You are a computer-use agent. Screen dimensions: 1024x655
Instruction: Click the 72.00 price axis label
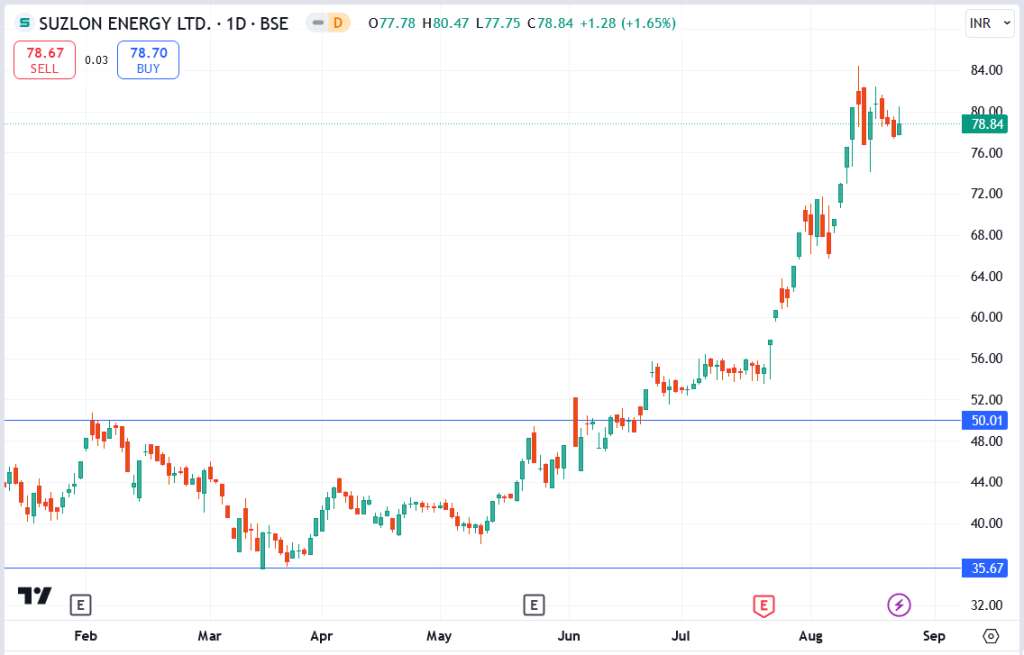coord(986,193)
